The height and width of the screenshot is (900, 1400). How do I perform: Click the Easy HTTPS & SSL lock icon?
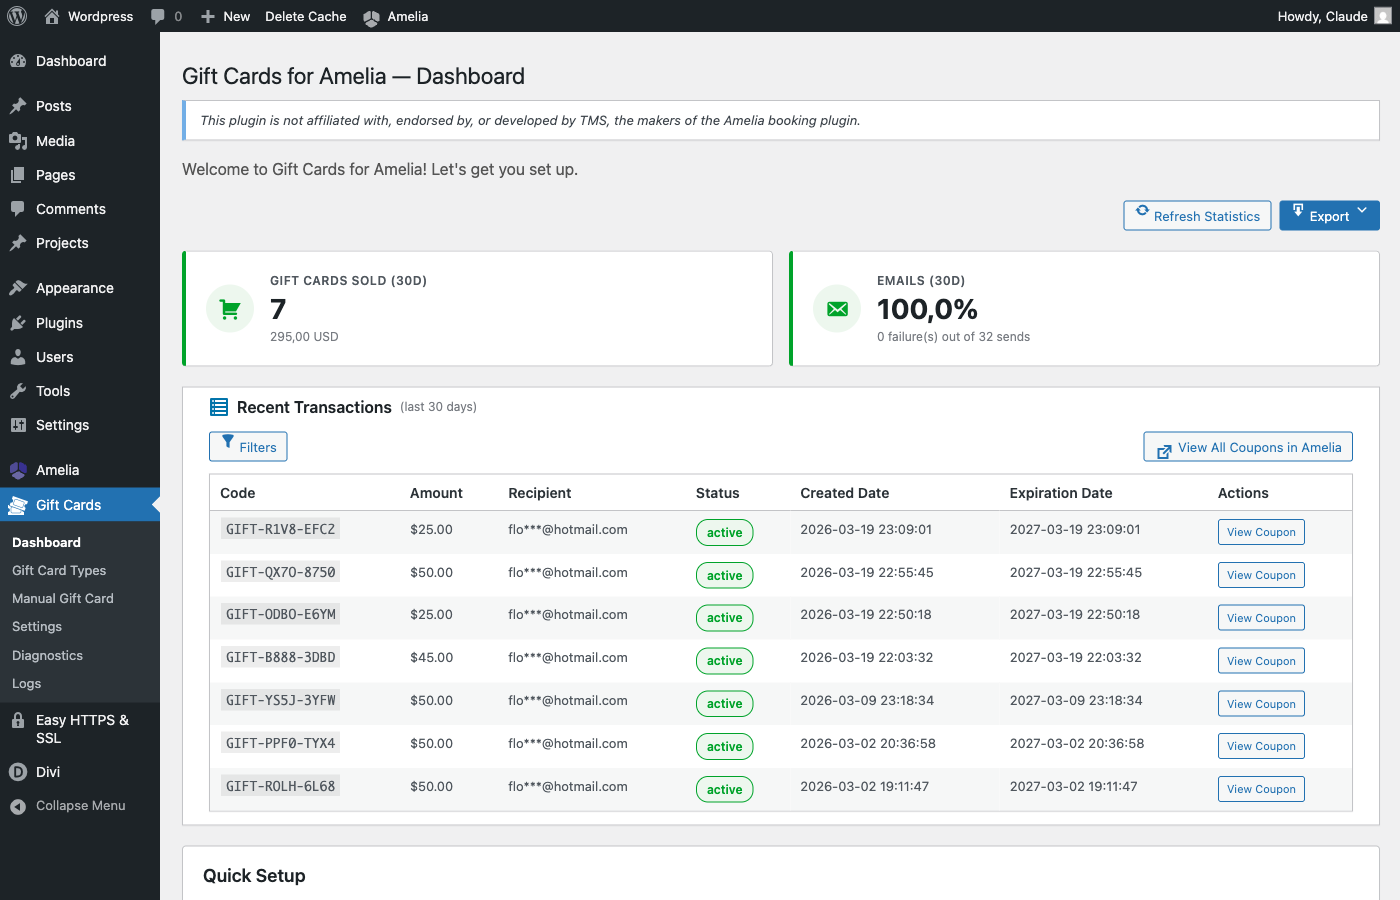tap(18, 720)
